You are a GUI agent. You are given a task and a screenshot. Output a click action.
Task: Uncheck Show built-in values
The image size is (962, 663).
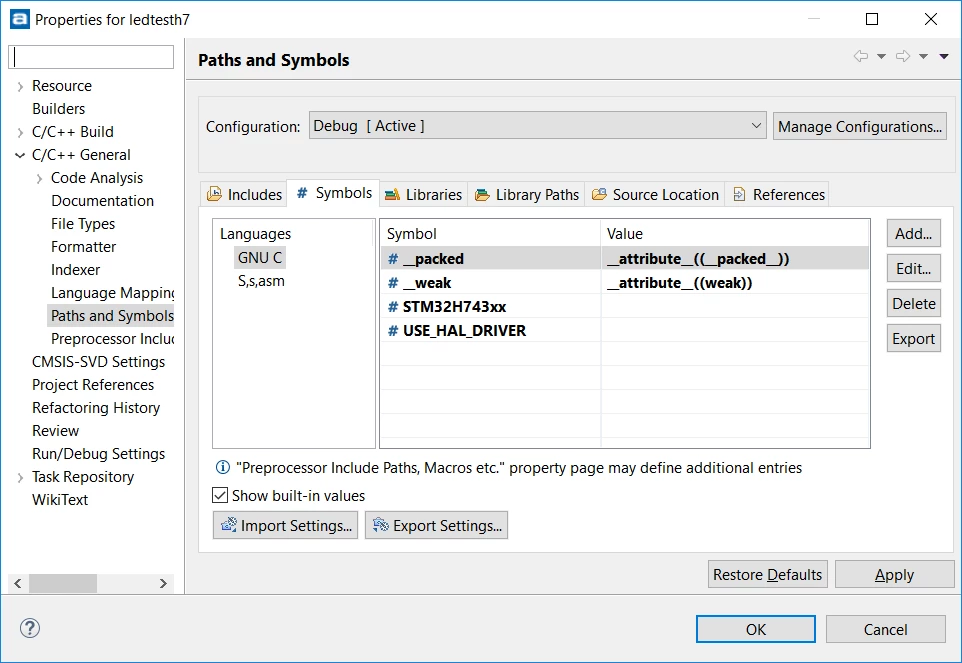pos(220,496)
